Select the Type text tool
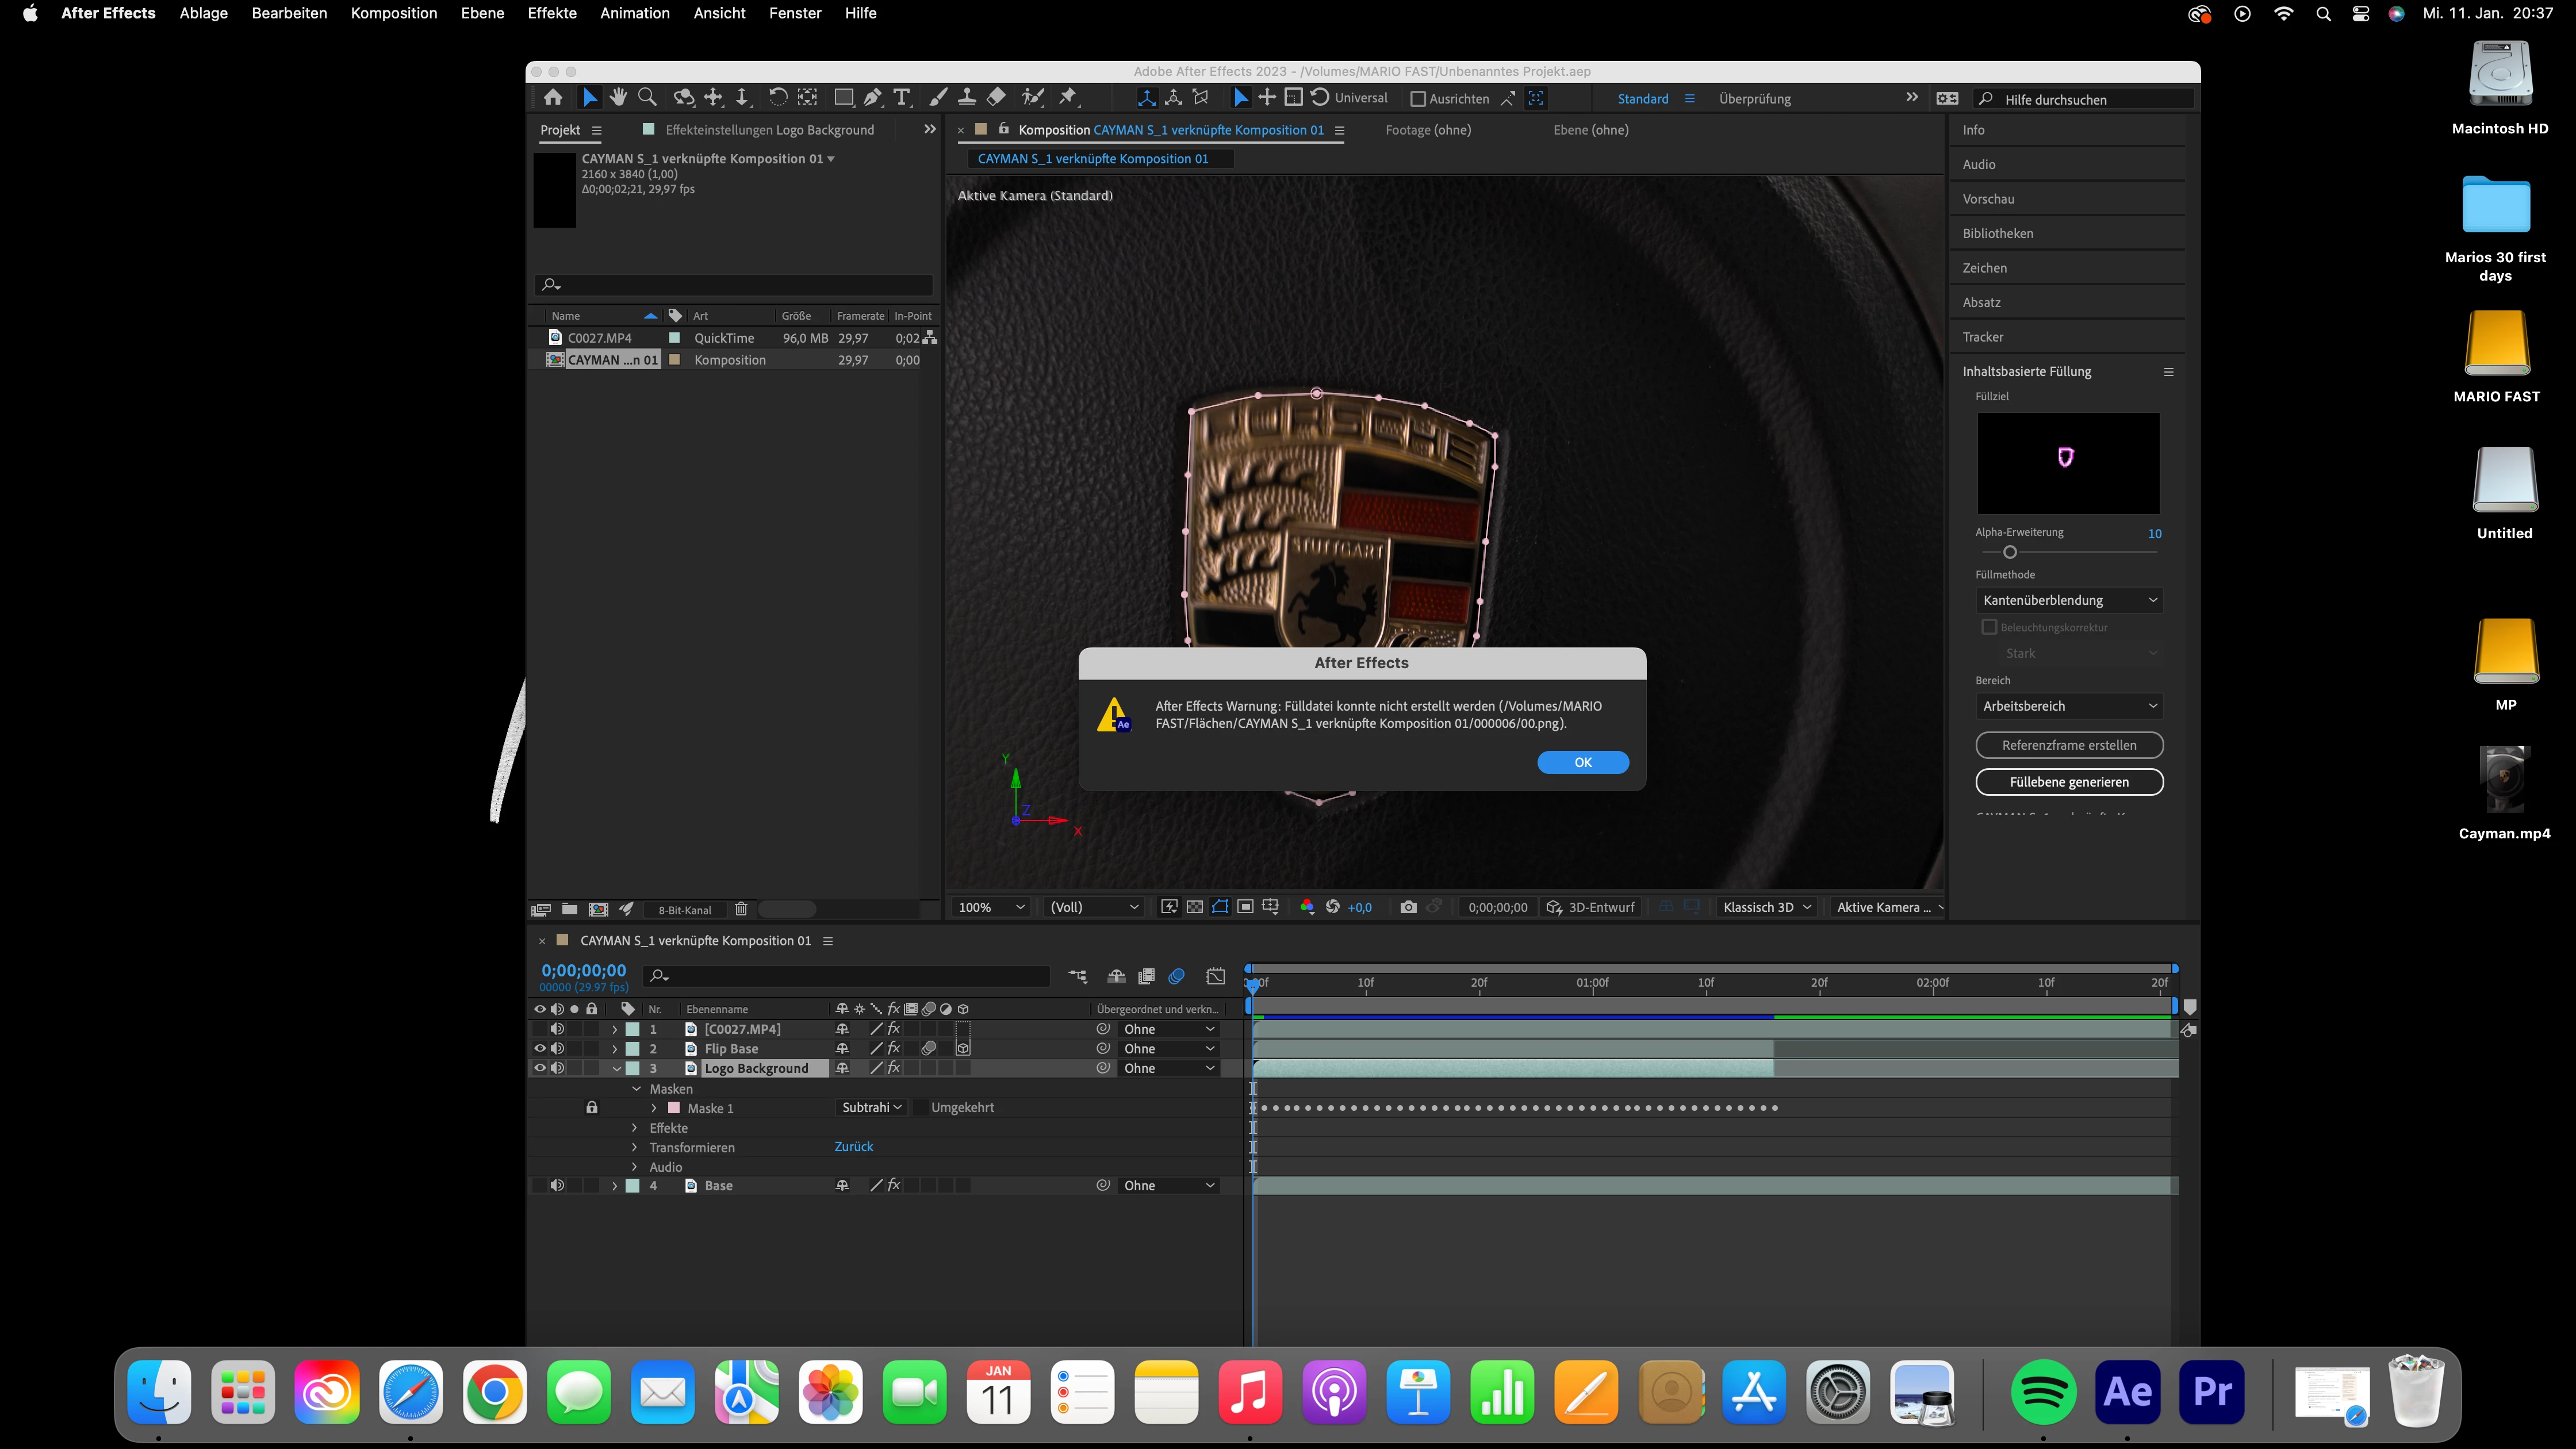This screenshot has width=2576, height=1449. pyautogui.click(x=901, y=97)
